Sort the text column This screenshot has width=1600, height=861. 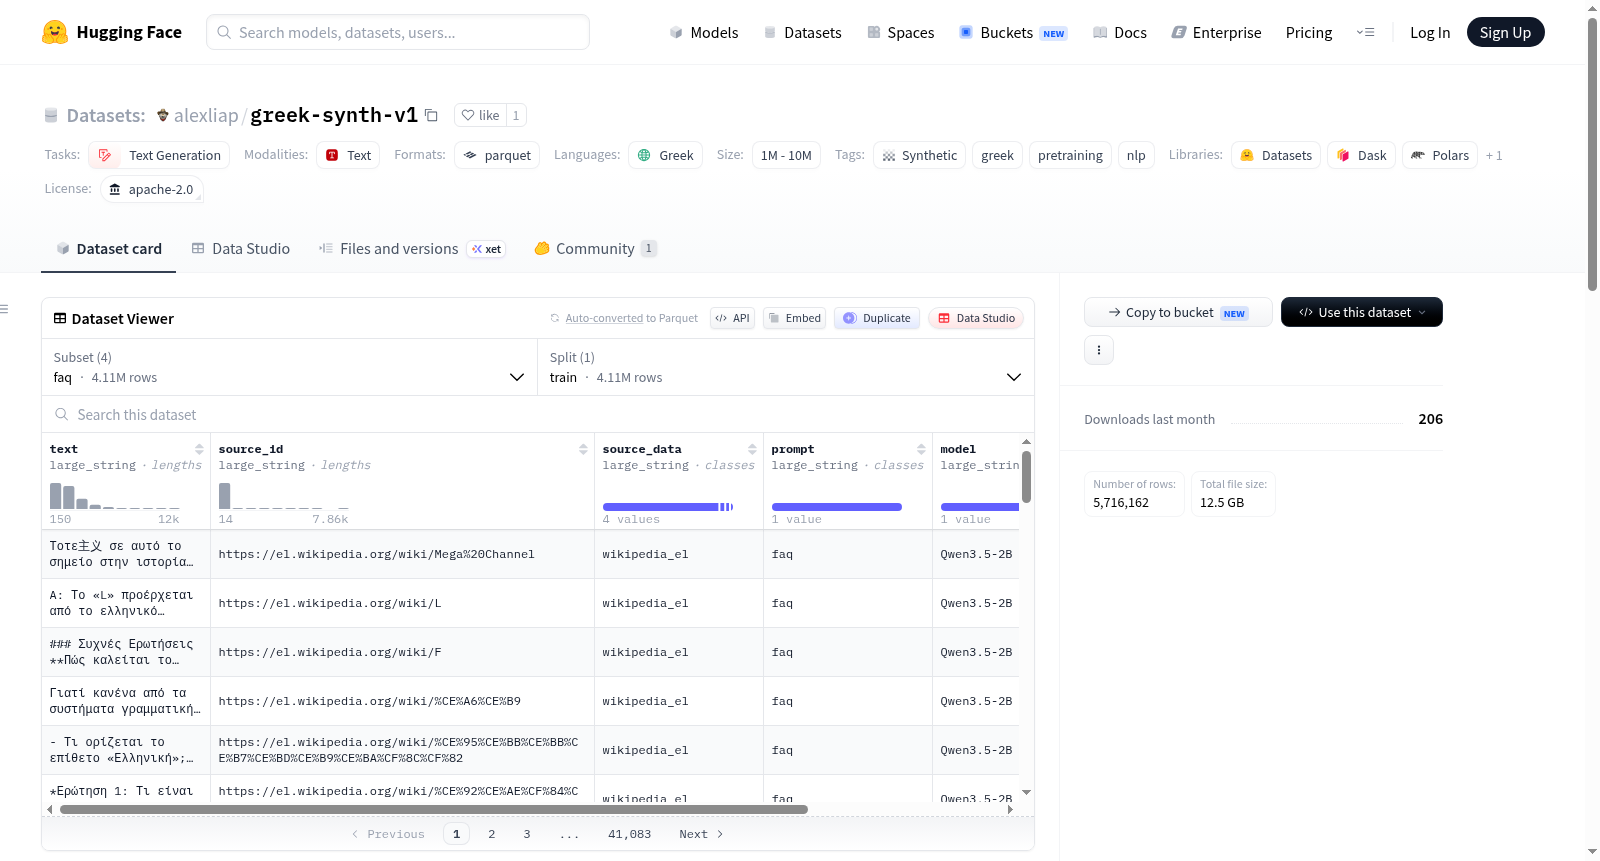(x=199, y=449)
